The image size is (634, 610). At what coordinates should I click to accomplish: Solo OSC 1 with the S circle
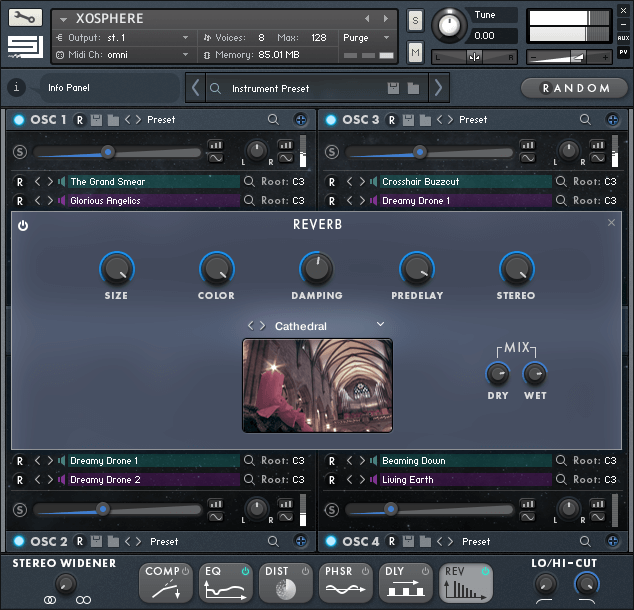pyautogui.click(x=20, y=152)
